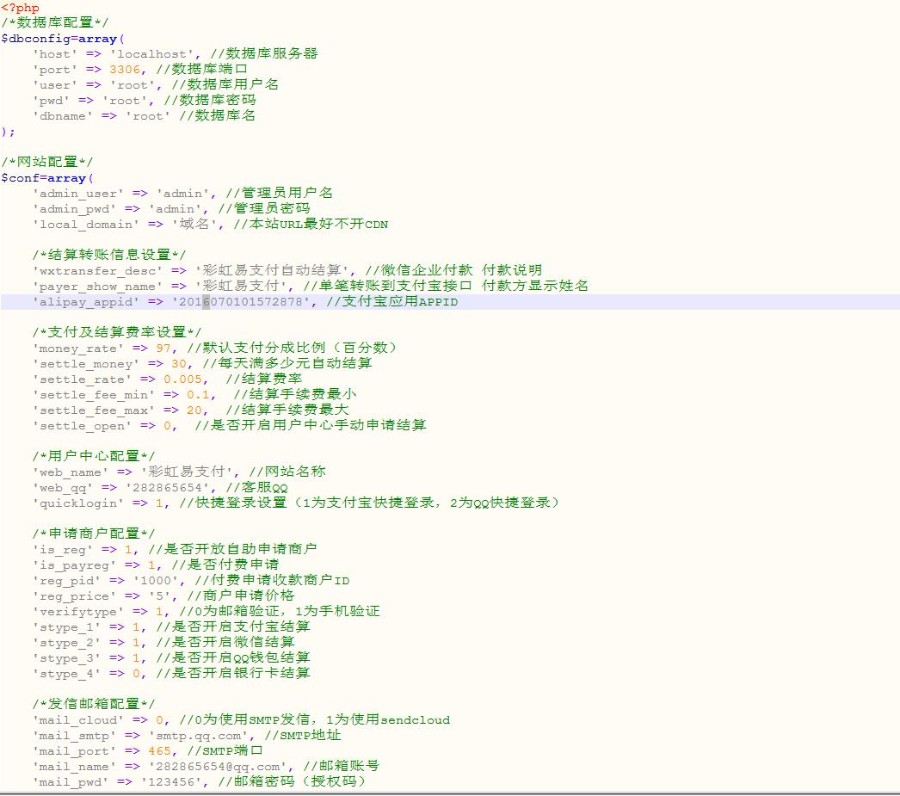The width and height of the screenshot is (900, 796).
Task: Click the 'mail_cloud' key
Action: click(78, 720)
